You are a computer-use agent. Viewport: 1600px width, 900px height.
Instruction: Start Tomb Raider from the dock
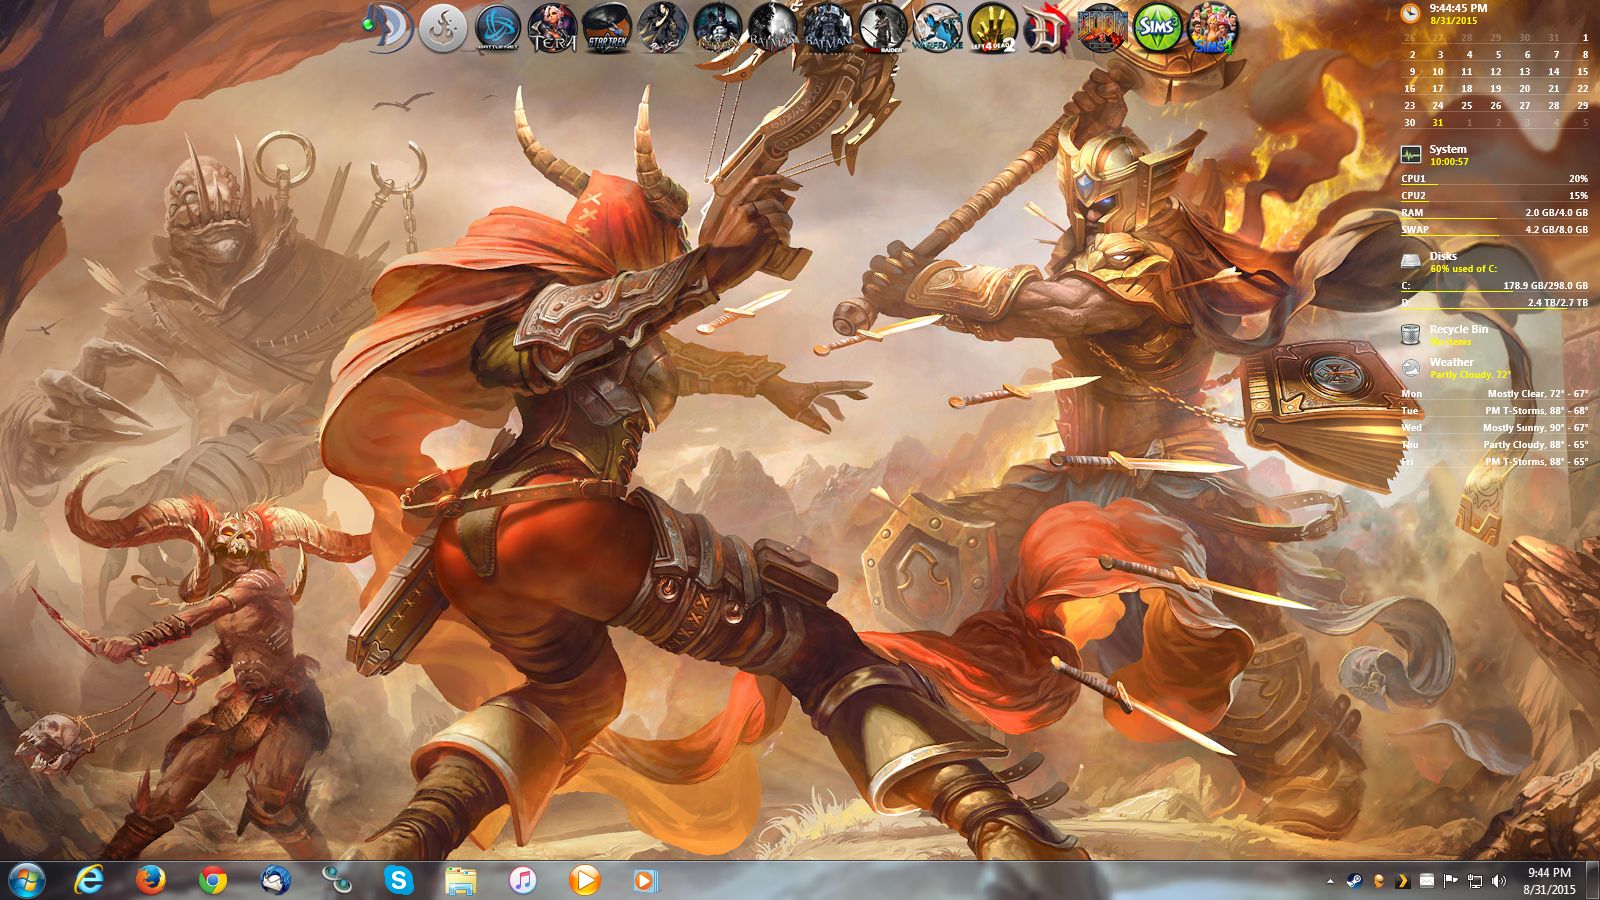click(882, 28)
